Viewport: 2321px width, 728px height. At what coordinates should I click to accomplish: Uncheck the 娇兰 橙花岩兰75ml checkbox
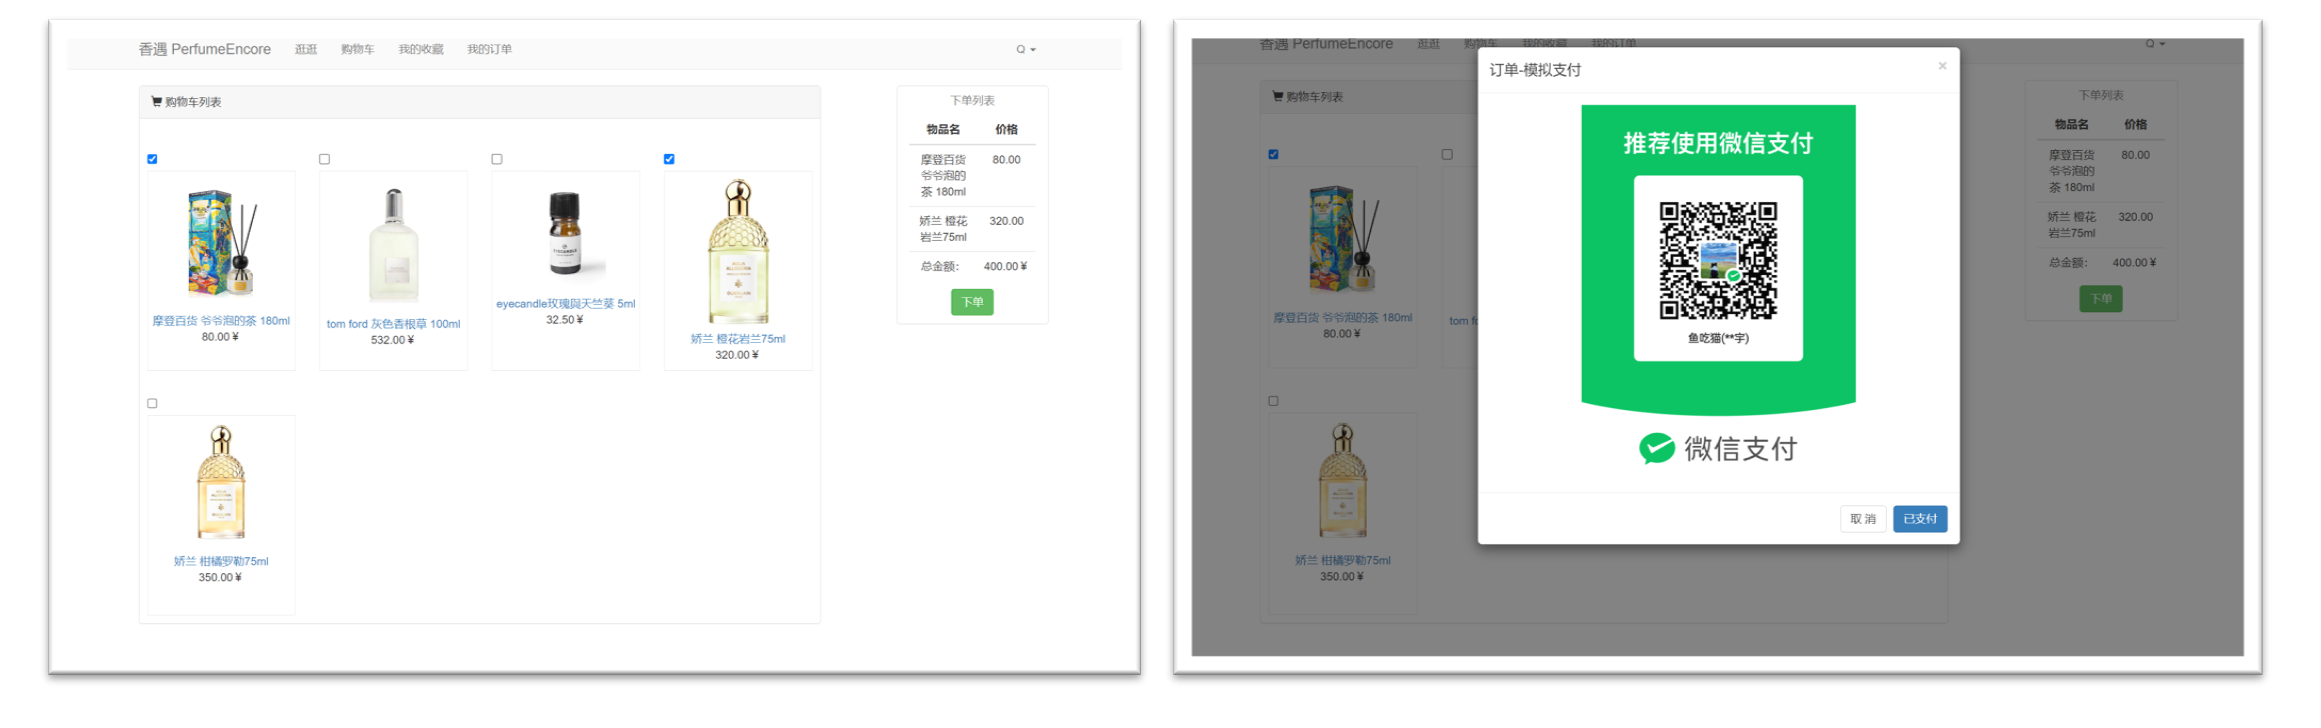[x=669, y=159]
